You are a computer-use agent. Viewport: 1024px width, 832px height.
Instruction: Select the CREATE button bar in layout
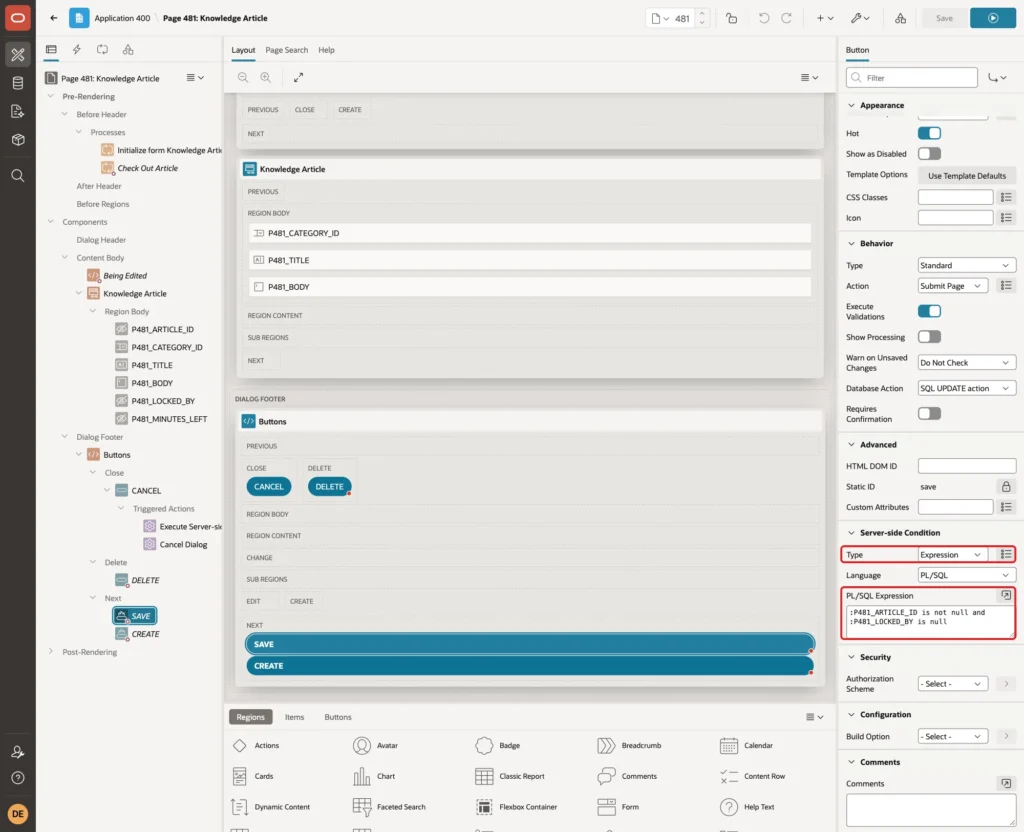click(530, 665)
